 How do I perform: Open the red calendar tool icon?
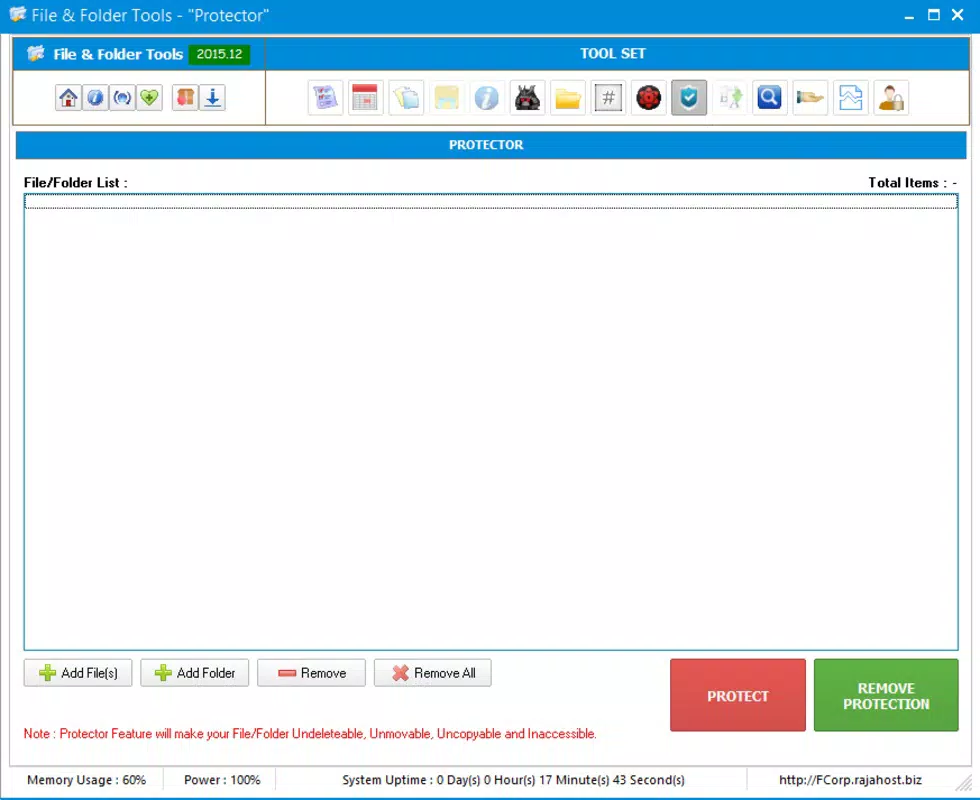[x=366, y=98]
